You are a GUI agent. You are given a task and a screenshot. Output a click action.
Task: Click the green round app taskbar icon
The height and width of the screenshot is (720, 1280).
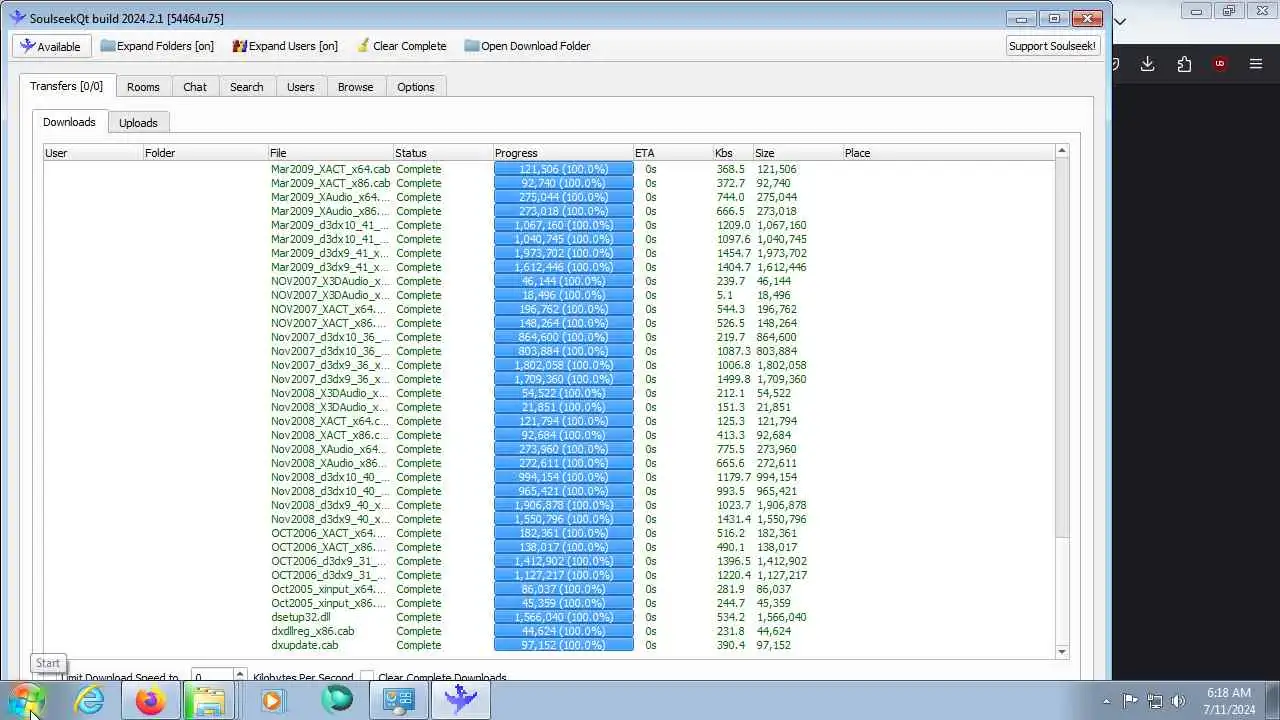coord(337,700)
